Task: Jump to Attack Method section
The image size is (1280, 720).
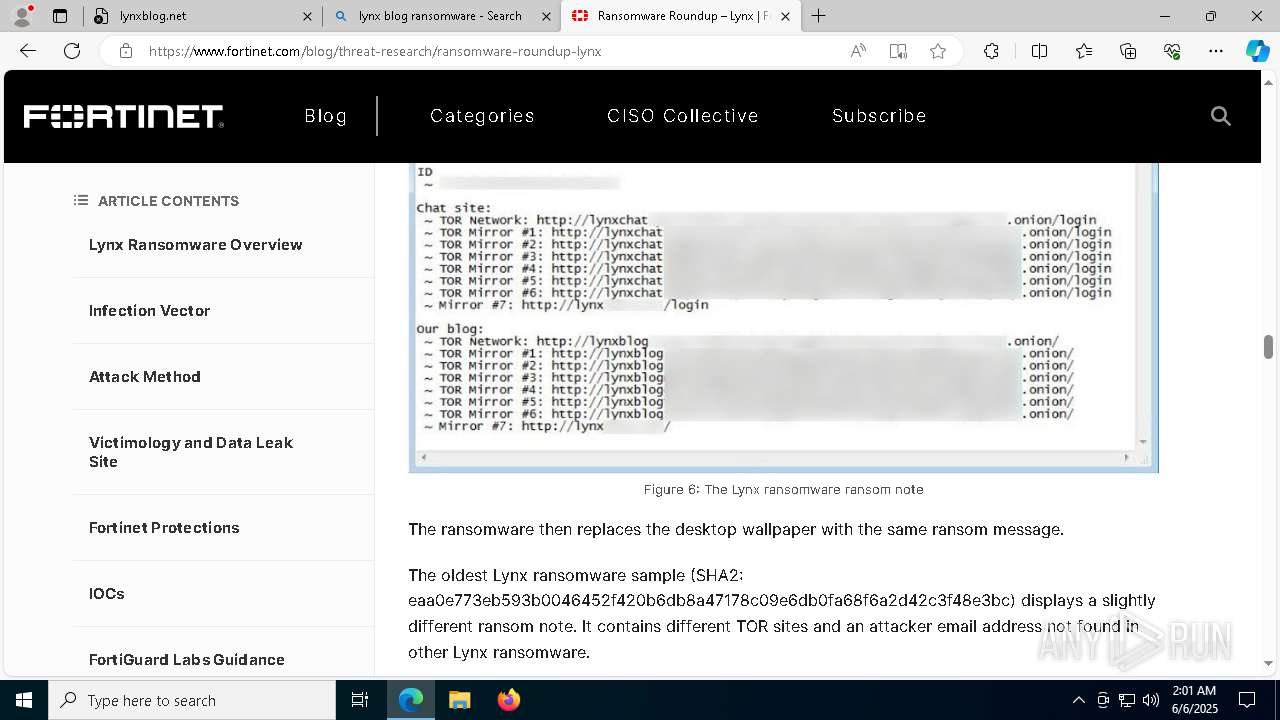Action: tap(145, 377)
